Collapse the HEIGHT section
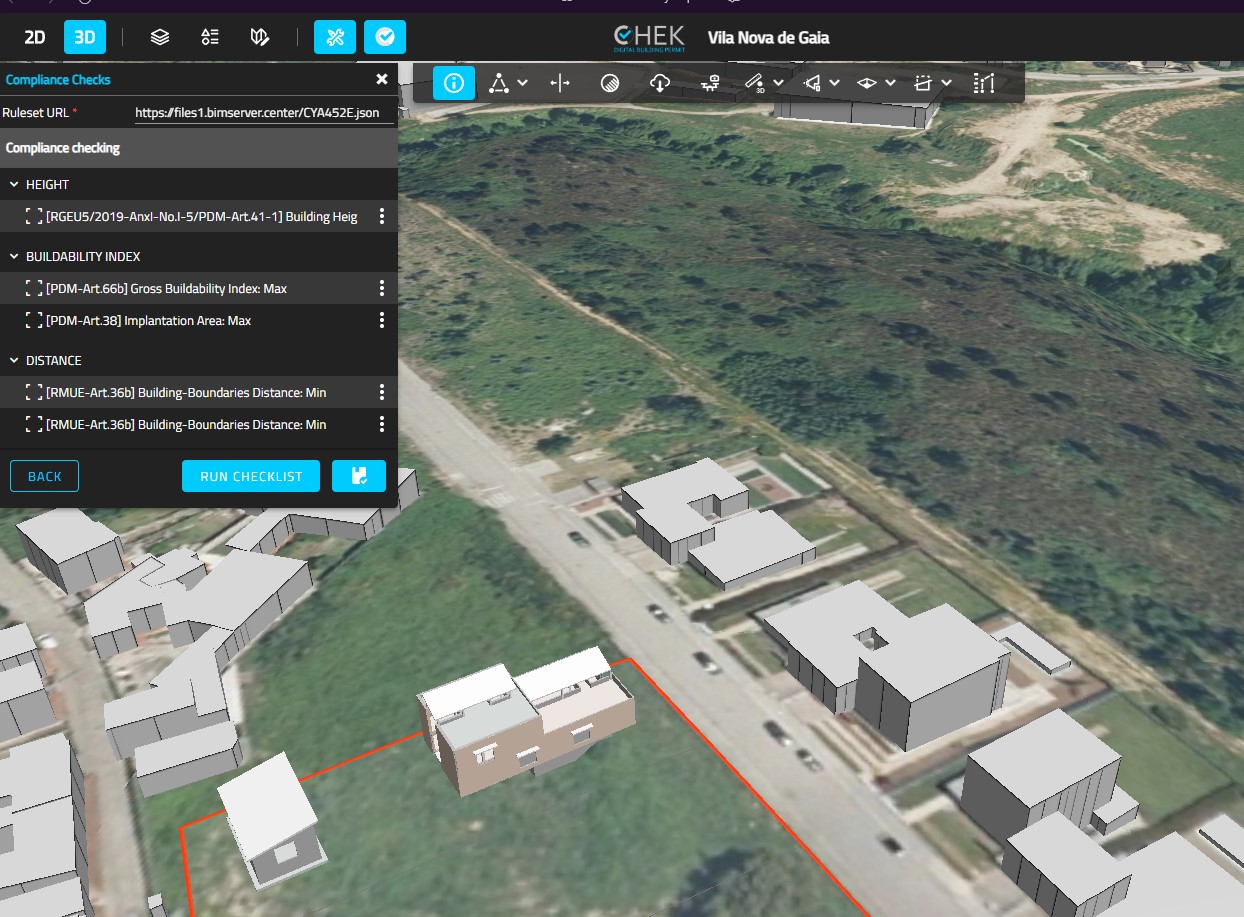This screenshot has width=1244, height=917. 14,185
